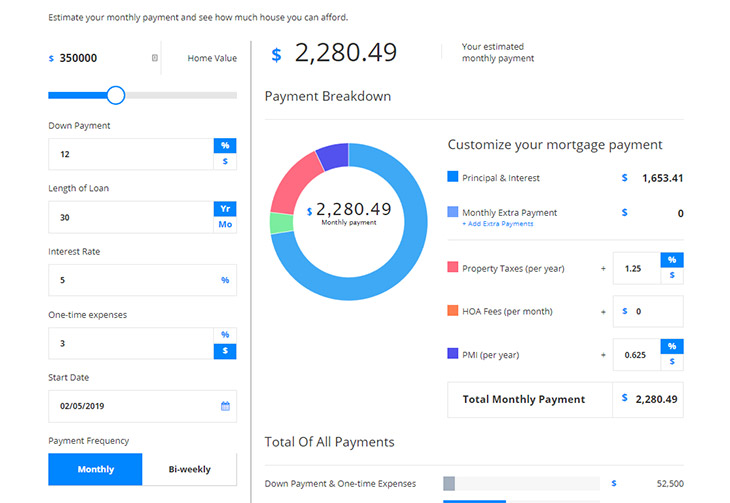
Task: Click the calculator icon beside home value
Action: click(155, 58)
